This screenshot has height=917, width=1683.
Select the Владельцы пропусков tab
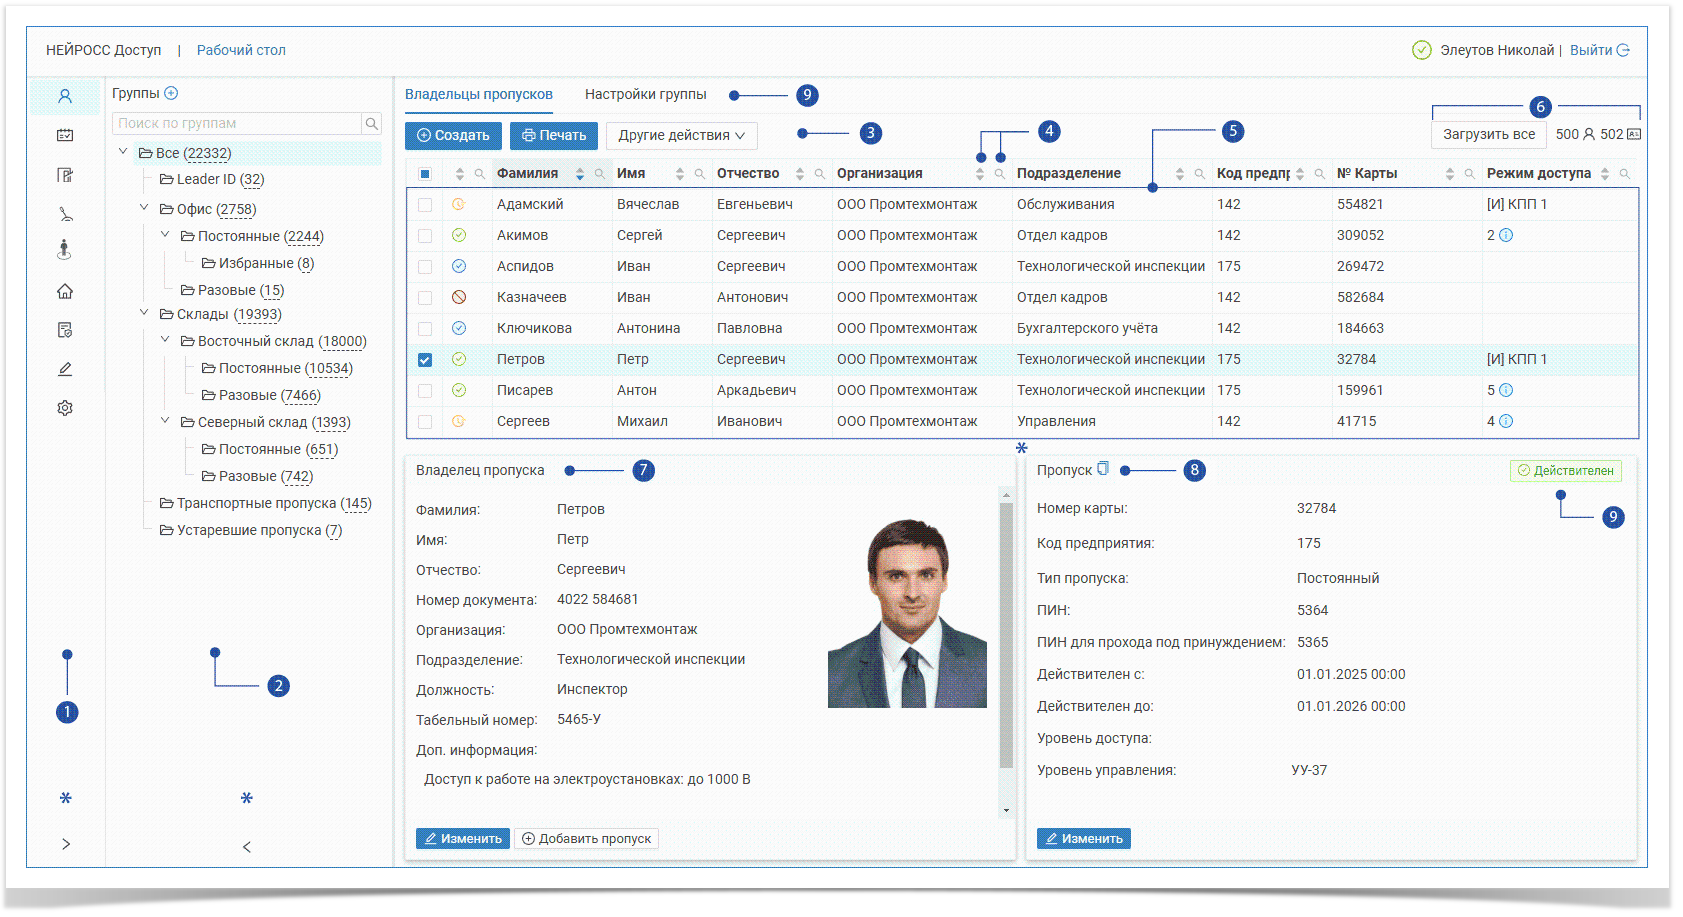478,95
